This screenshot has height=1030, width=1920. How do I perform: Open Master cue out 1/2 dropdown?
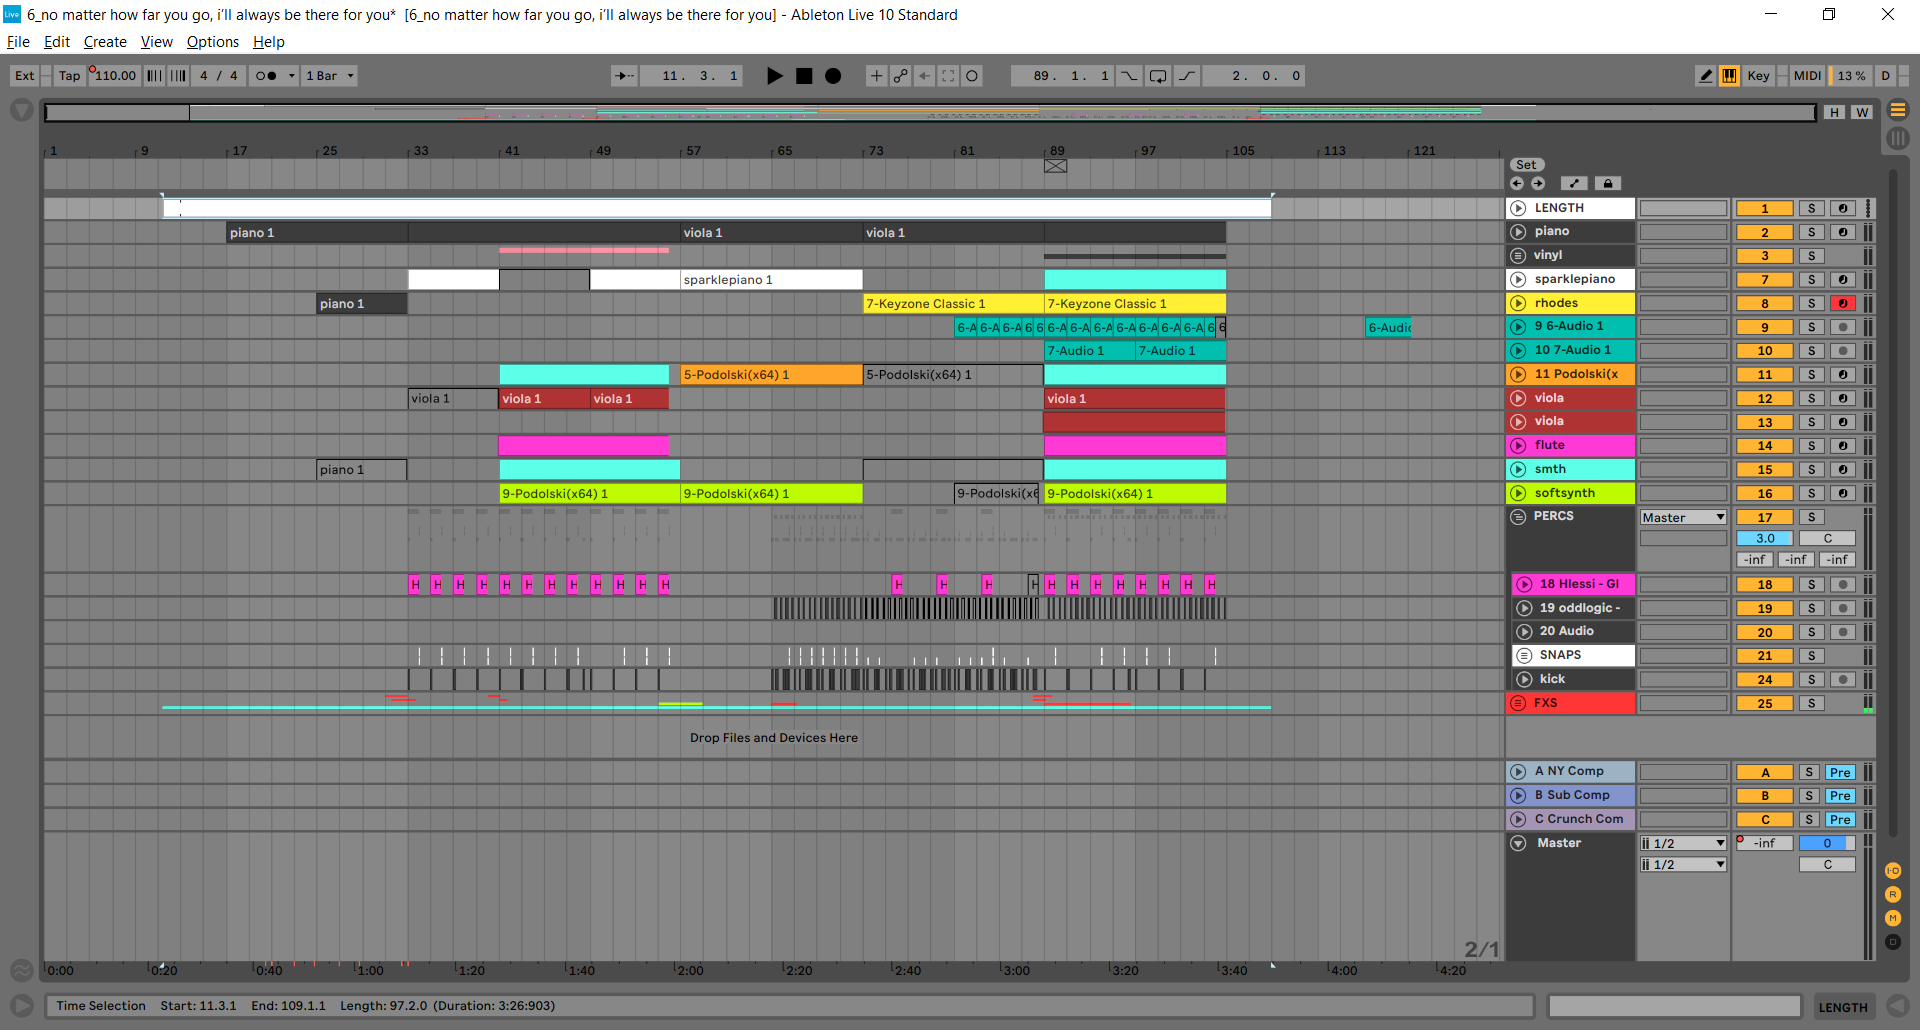coord(1683,844)
